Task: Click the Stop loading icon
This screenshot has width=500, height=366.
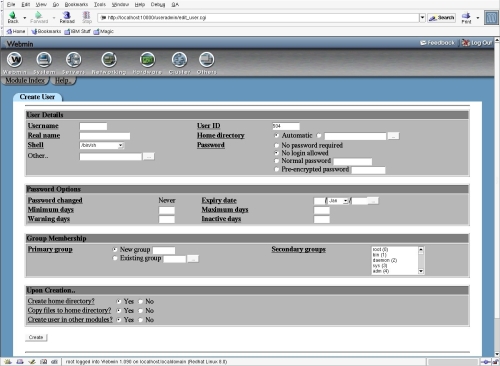Action: pyautogui.click(x=87, y=15)
